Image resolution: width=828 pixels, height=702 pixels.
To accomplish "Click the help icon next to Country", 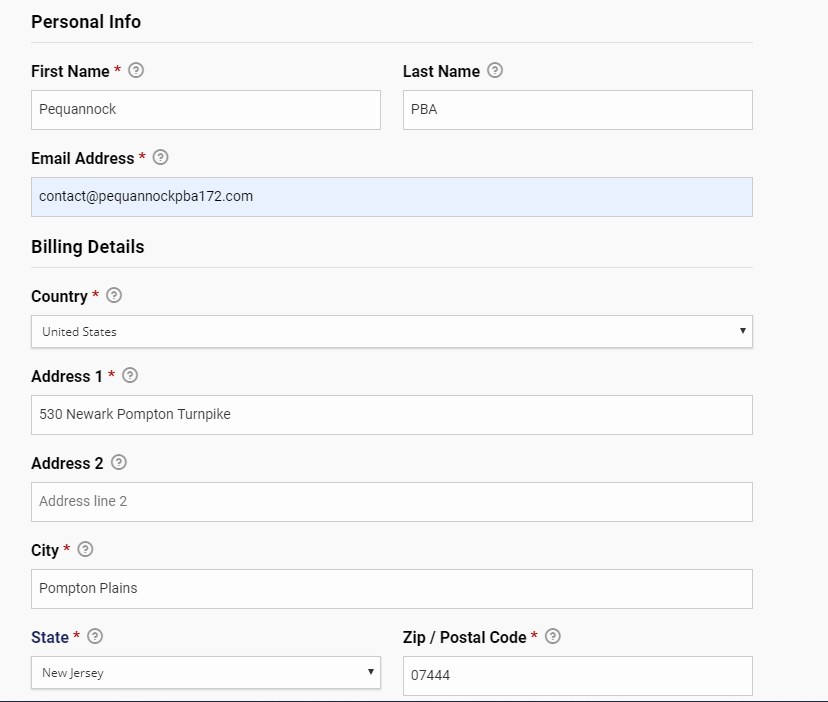I will tap(114, 296).
